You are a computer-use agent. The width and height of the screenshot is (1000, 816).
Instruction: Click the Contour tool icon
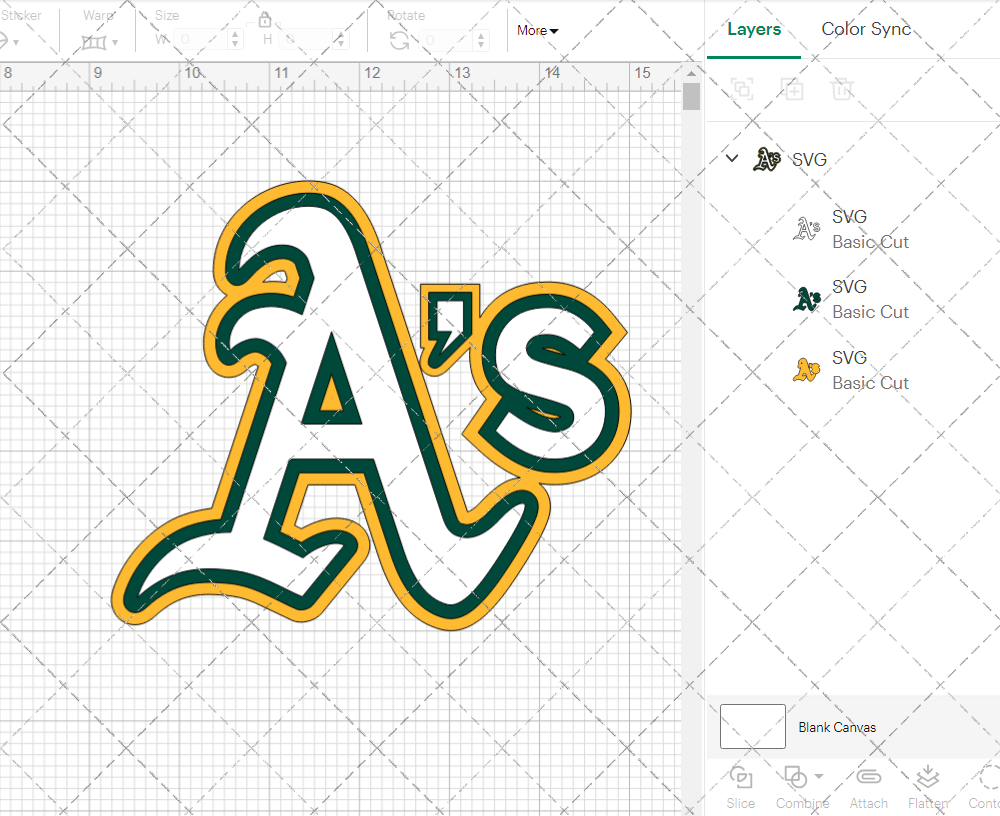(x=988, y=778)
